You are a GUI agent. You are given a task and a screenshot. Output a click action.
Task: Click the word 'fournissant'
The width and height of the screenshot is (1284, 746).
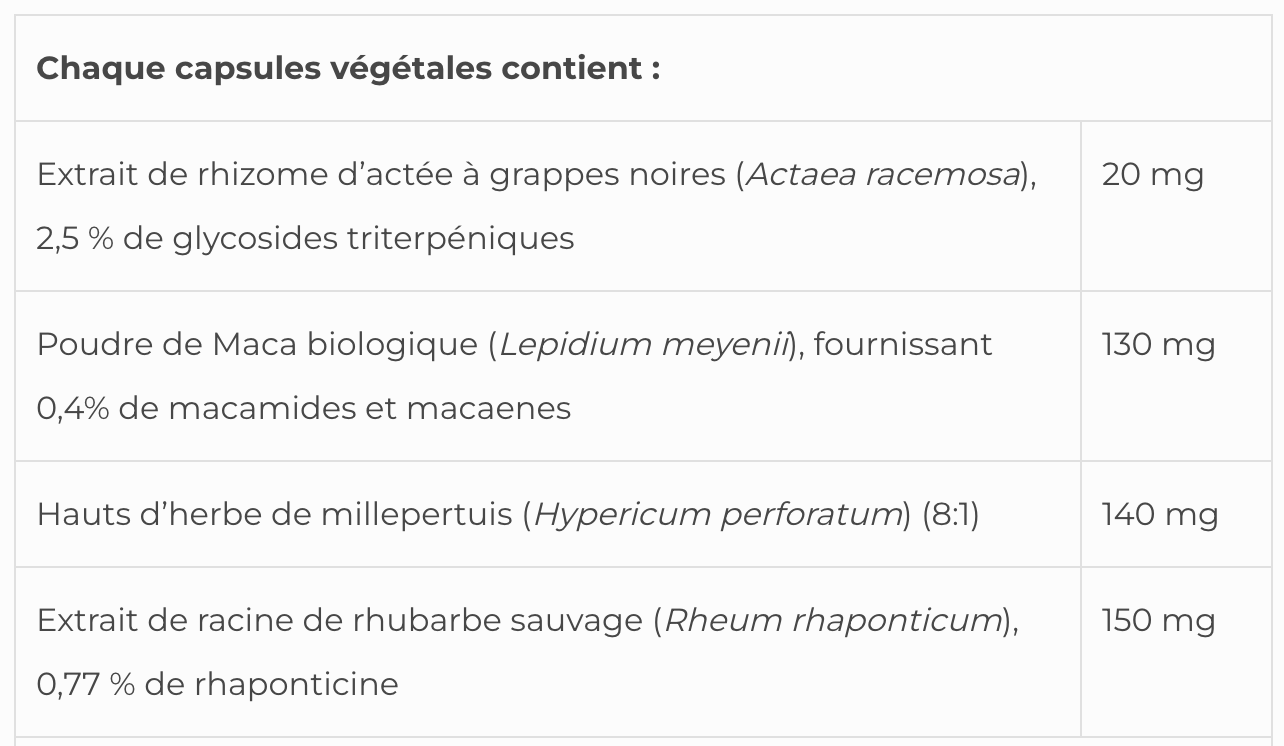click(x=903, y=345)
